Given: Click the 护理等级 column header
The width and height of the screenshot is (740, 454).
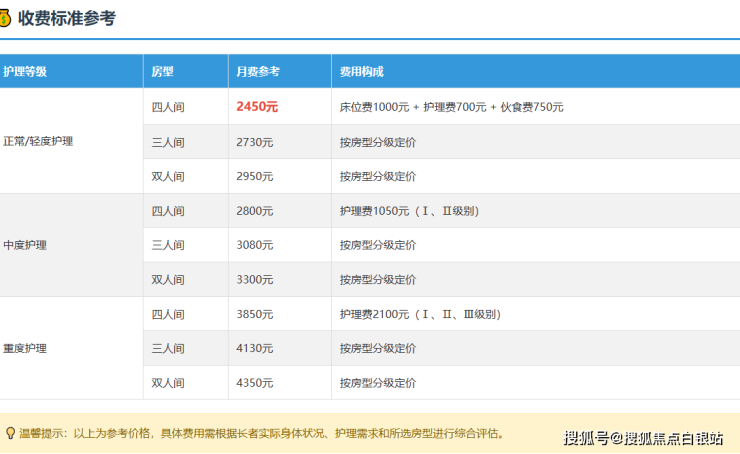Looking at the screenshot, I should coord(25,72).
